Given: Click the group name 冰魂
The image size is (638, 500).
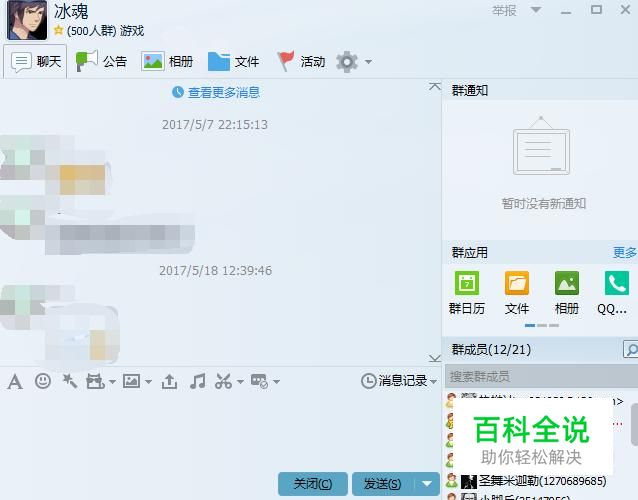Looking at the screenshot, I should (x=71, y=11).
